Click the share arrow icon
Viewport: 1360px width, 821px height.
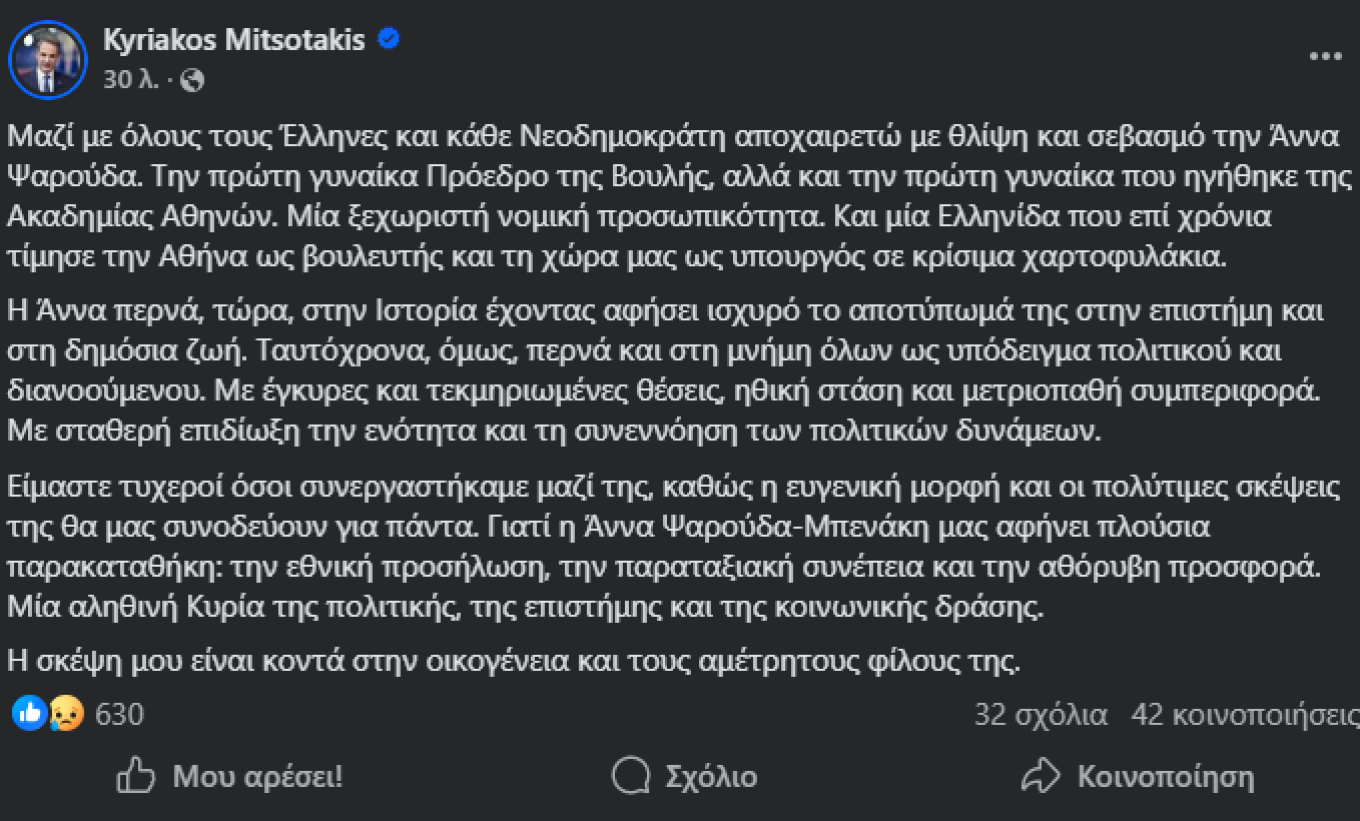click(1040, 776)
